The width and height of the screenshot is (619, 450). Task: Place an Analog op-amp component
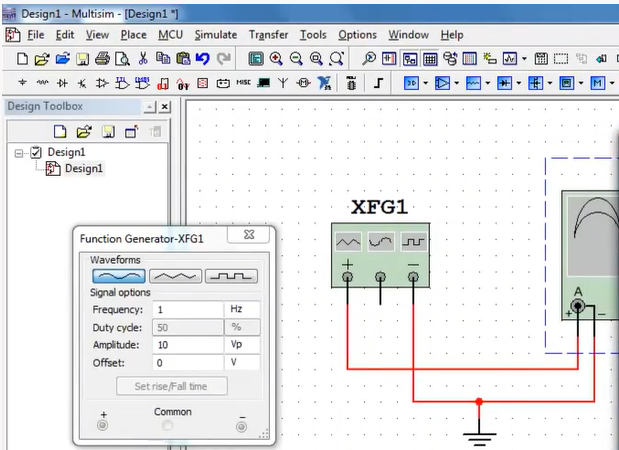102,83
